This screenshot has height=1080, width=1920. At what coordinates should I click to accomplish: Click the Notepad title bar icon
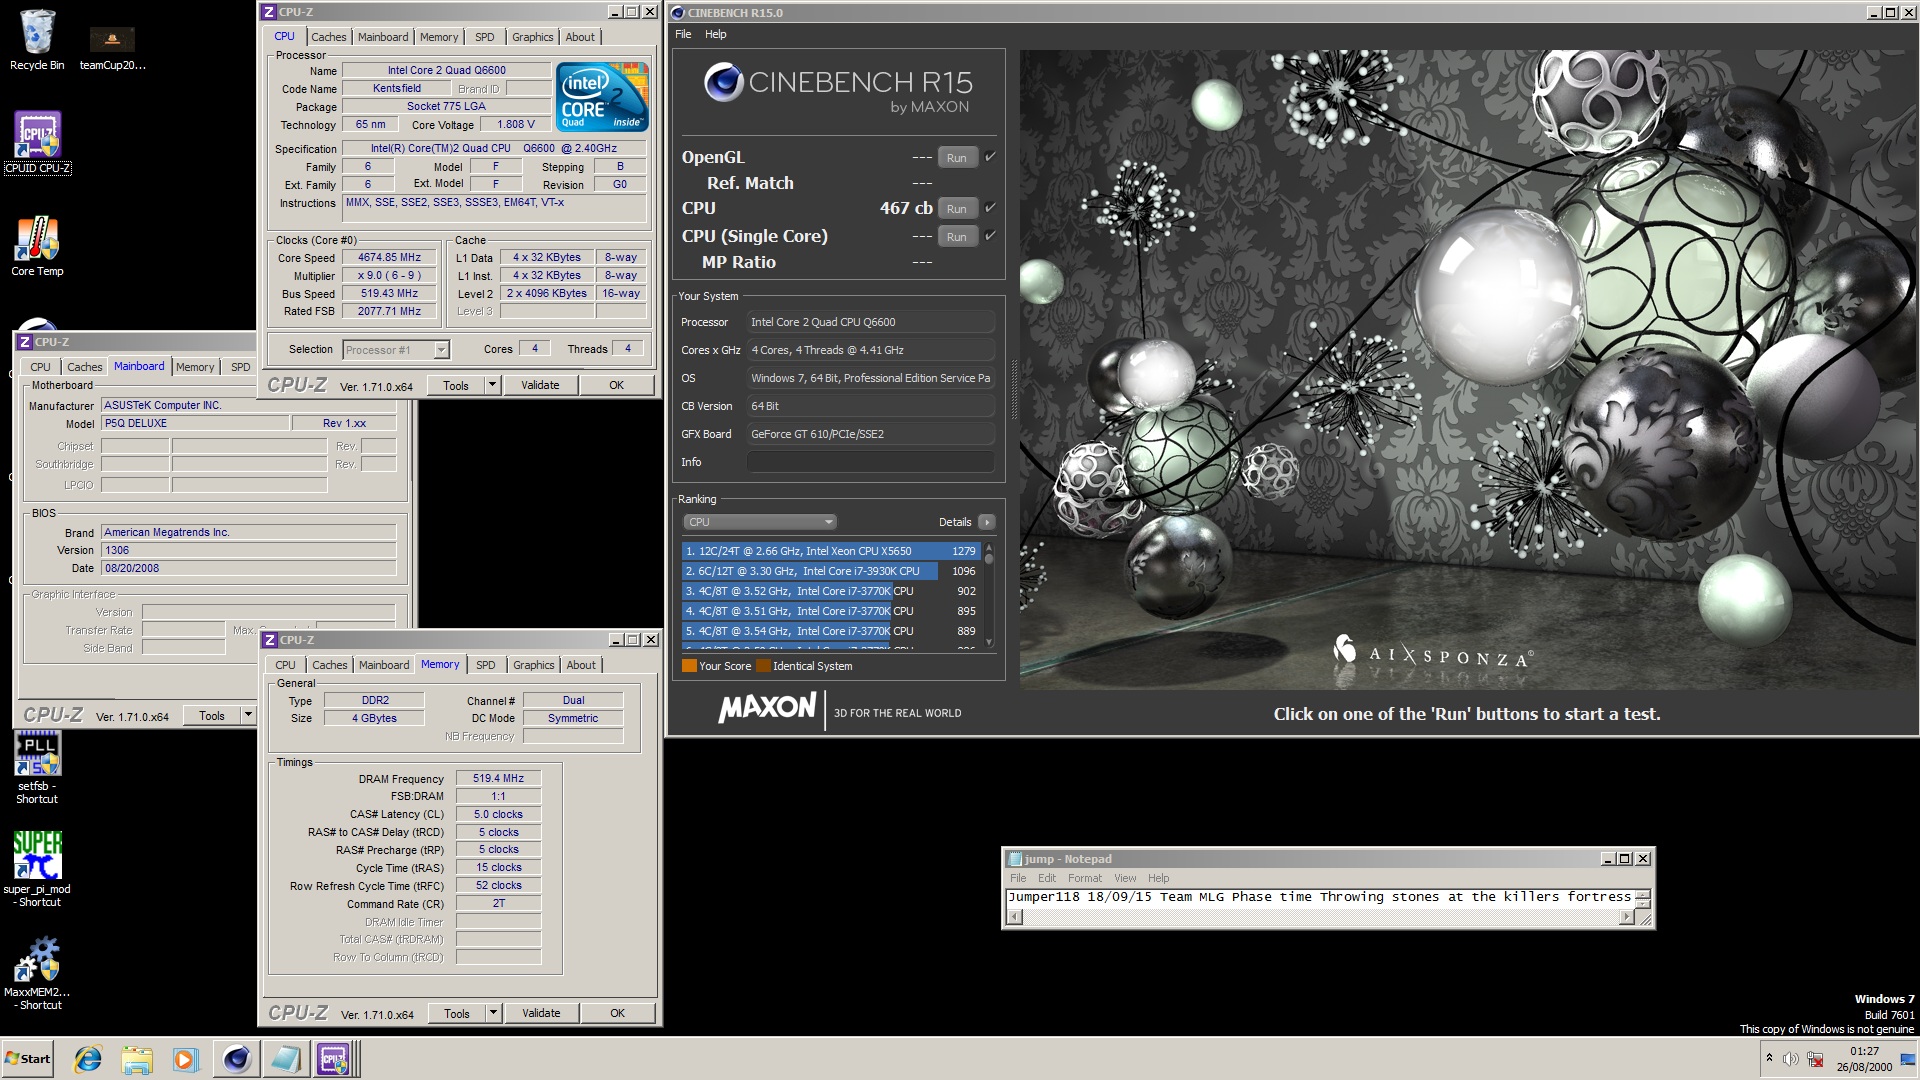point(1015,859)
